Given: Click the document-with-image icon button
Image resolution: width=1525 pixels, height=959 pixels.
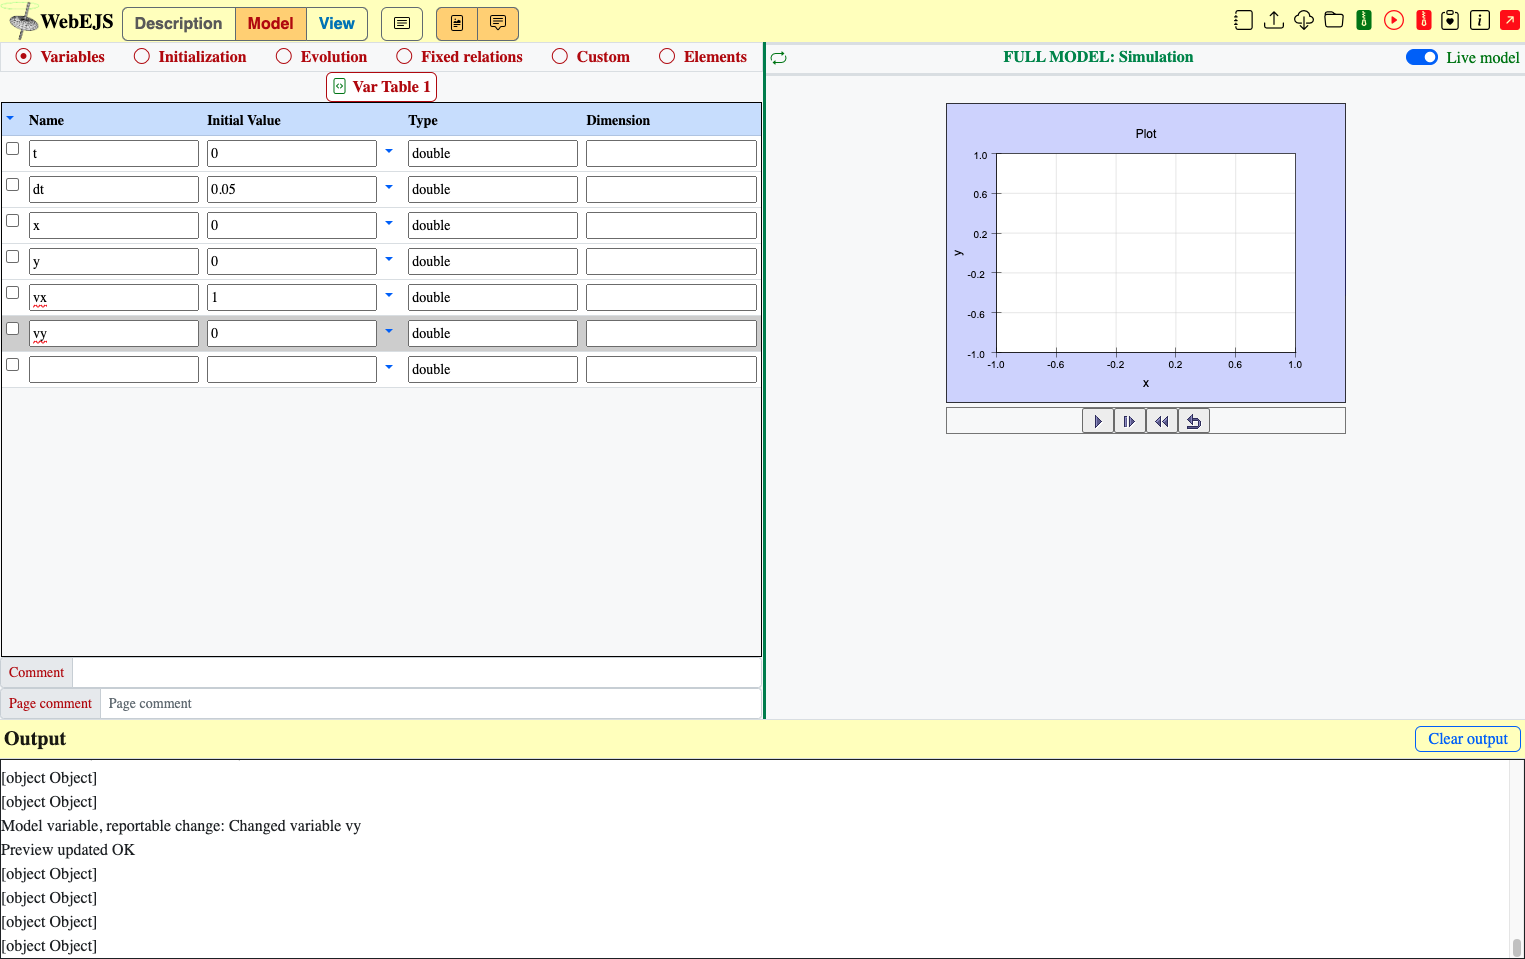Looking at the screenshot, I should coord(457,23).
